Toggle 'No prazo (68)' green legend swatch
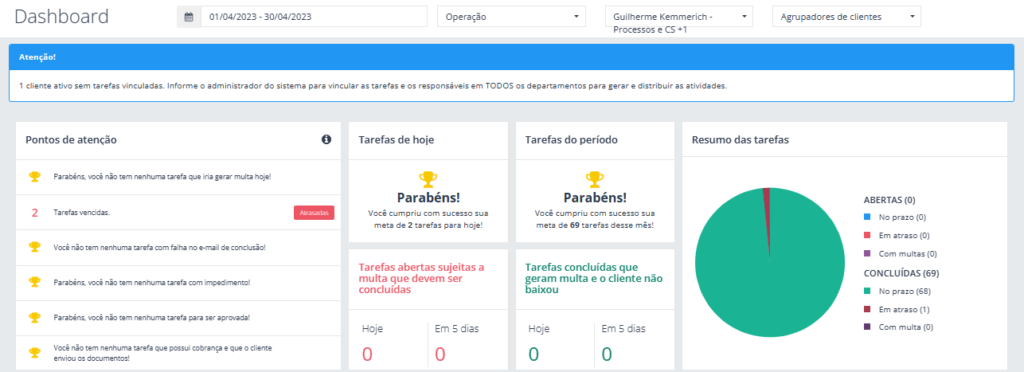Screen dimensions: 1024x372 [x=867, y=290]
